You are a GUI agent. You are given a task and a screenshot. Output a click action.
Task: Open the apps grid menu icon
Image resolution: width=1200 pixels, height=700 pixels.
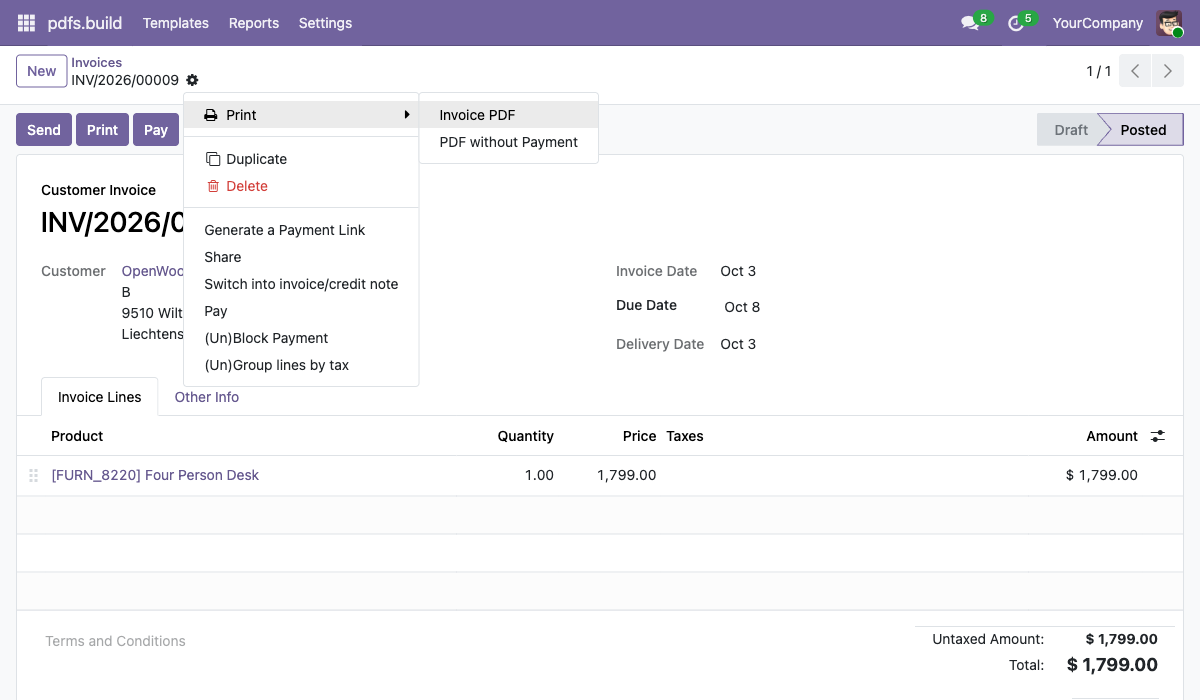[26, 23]
